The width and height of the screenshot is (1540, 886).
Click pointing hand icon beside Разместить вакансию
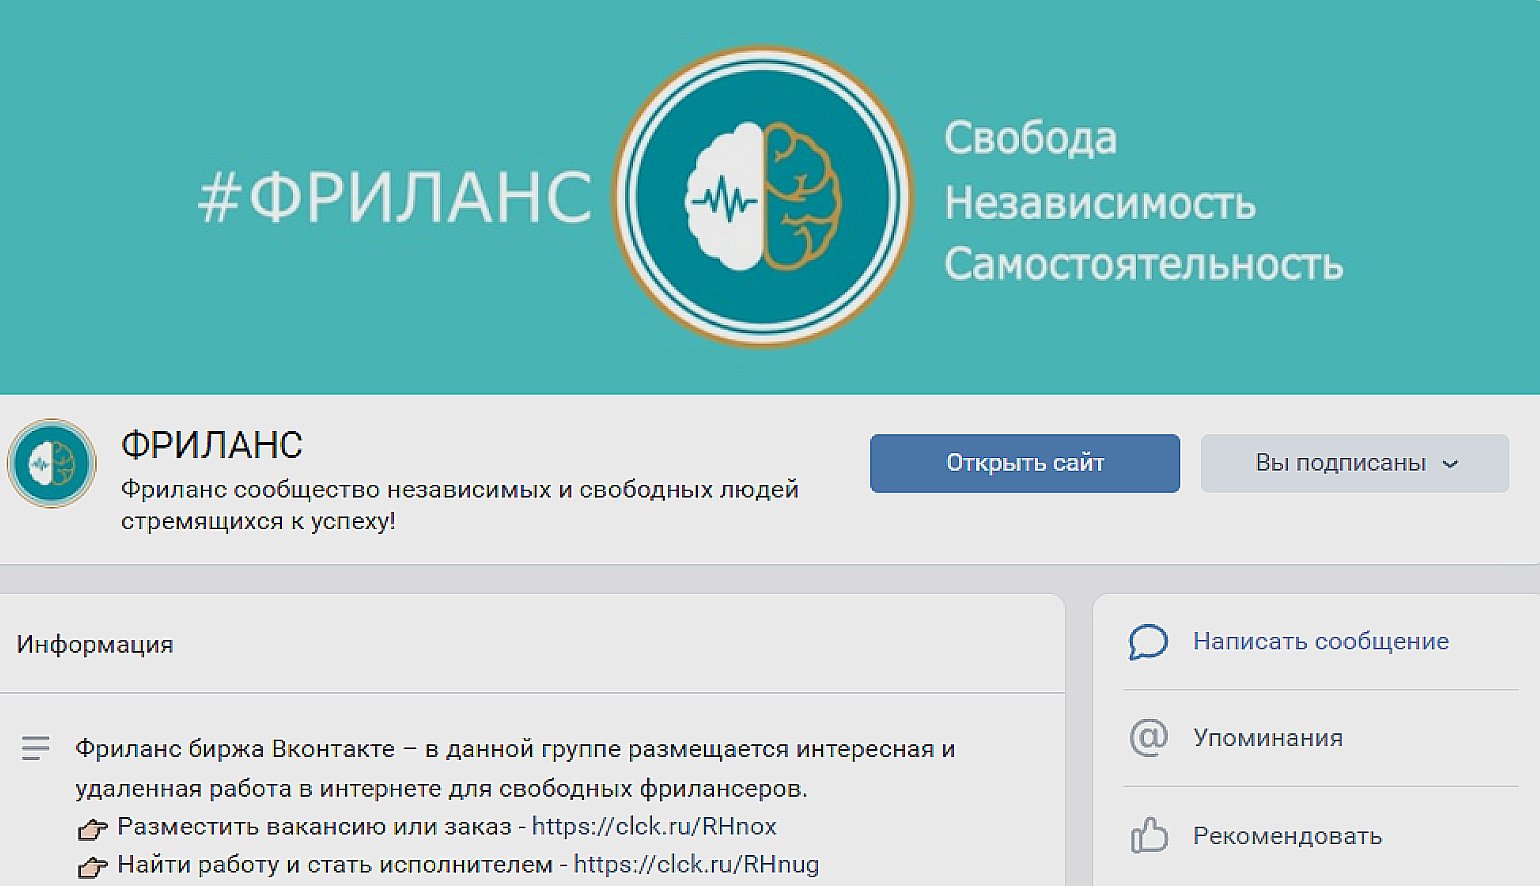[92, 828]
